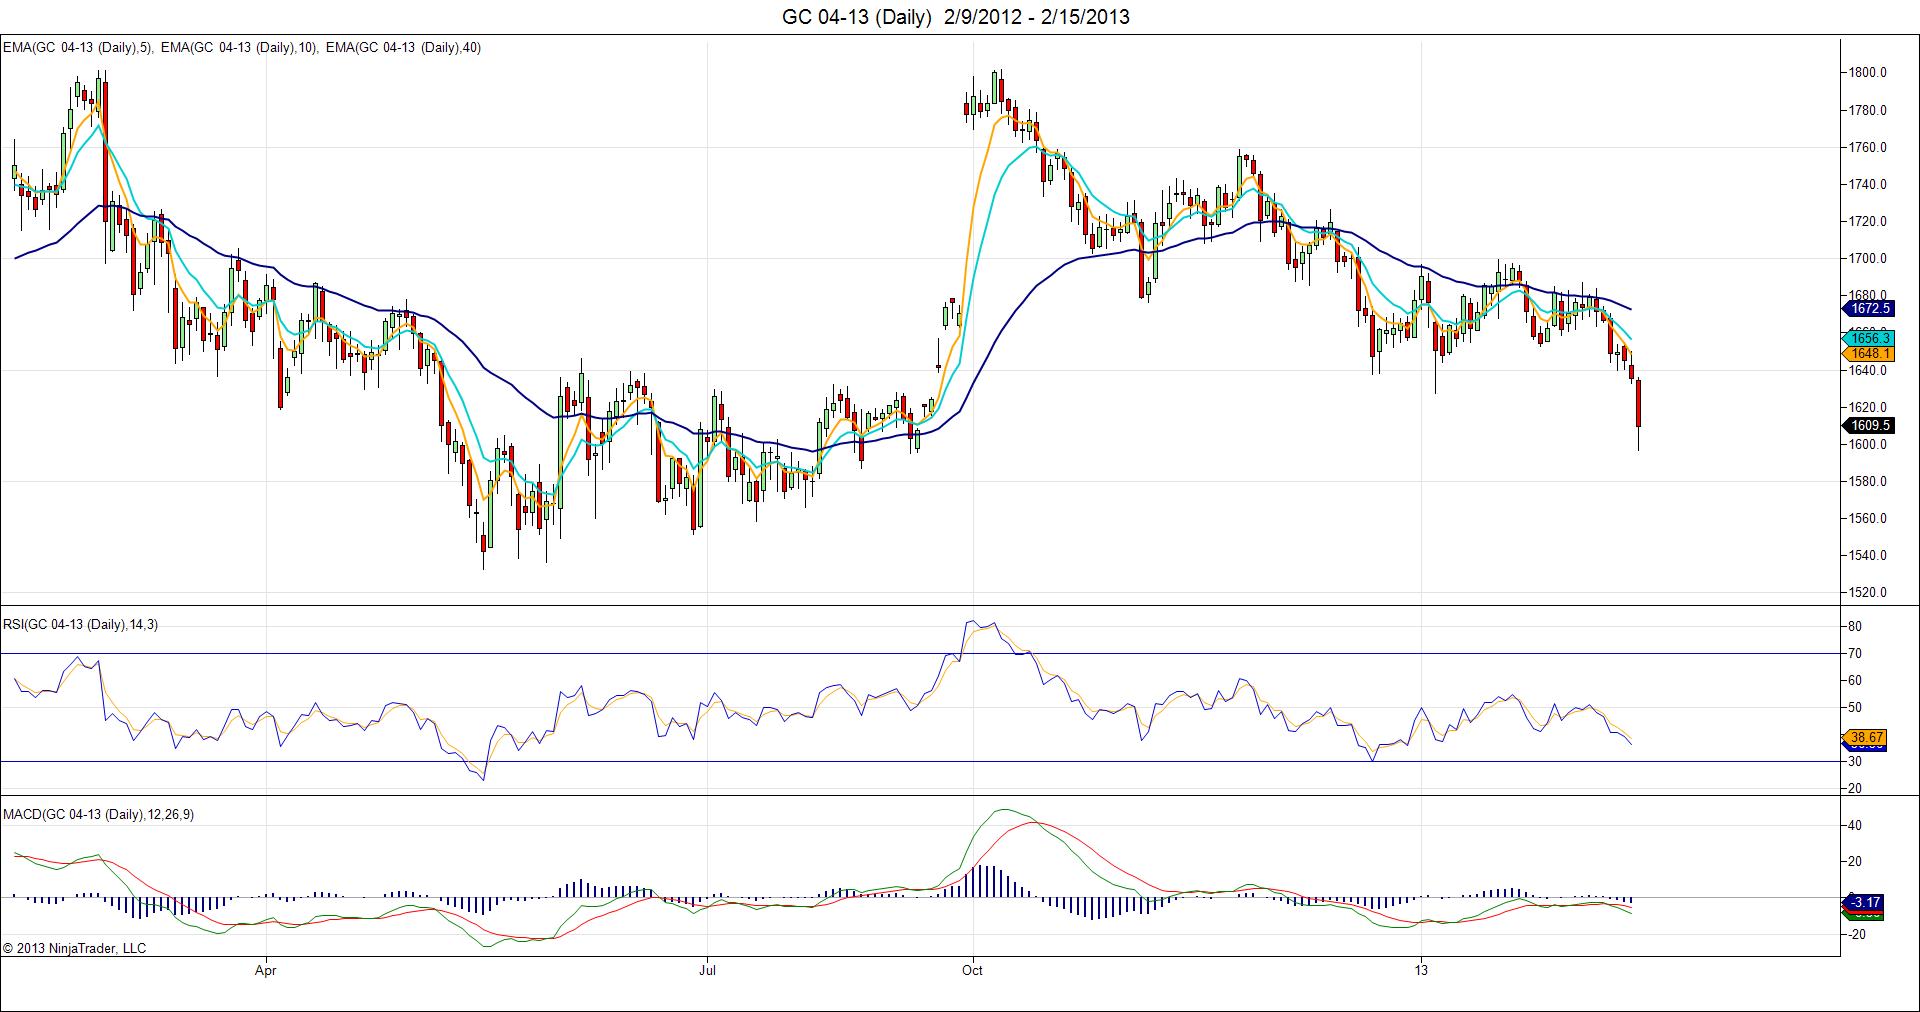The height and width of the screenshot is (1012, 1920).
Task: Click the black 1609.5 last price marker
Action: click(1867, 425)
